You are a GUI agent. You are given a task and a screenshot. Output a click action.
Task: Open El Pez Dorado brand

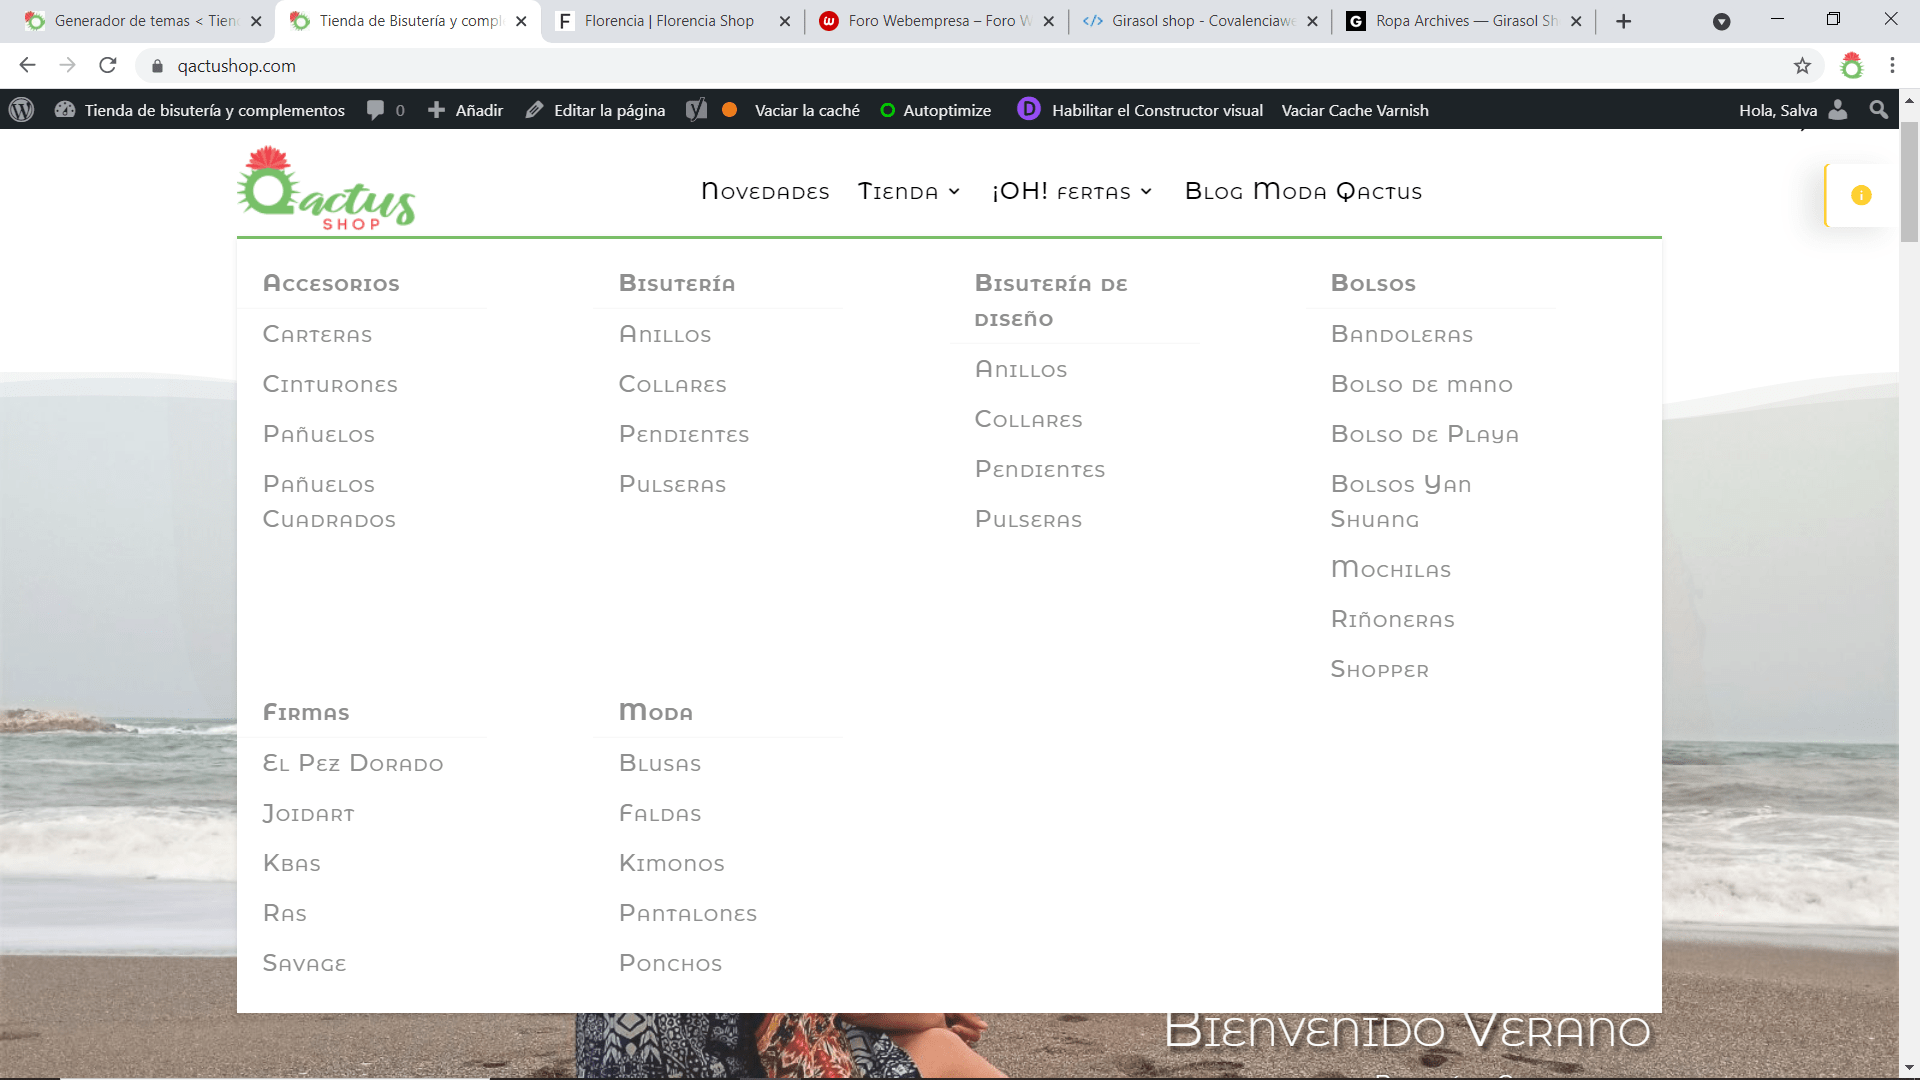(353, 764)
